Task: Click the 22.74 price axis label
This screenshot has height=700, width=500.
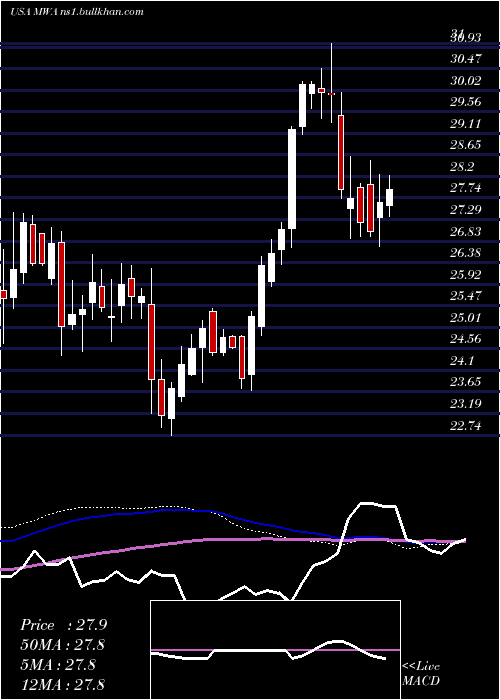Action: [x=466, y=425]
